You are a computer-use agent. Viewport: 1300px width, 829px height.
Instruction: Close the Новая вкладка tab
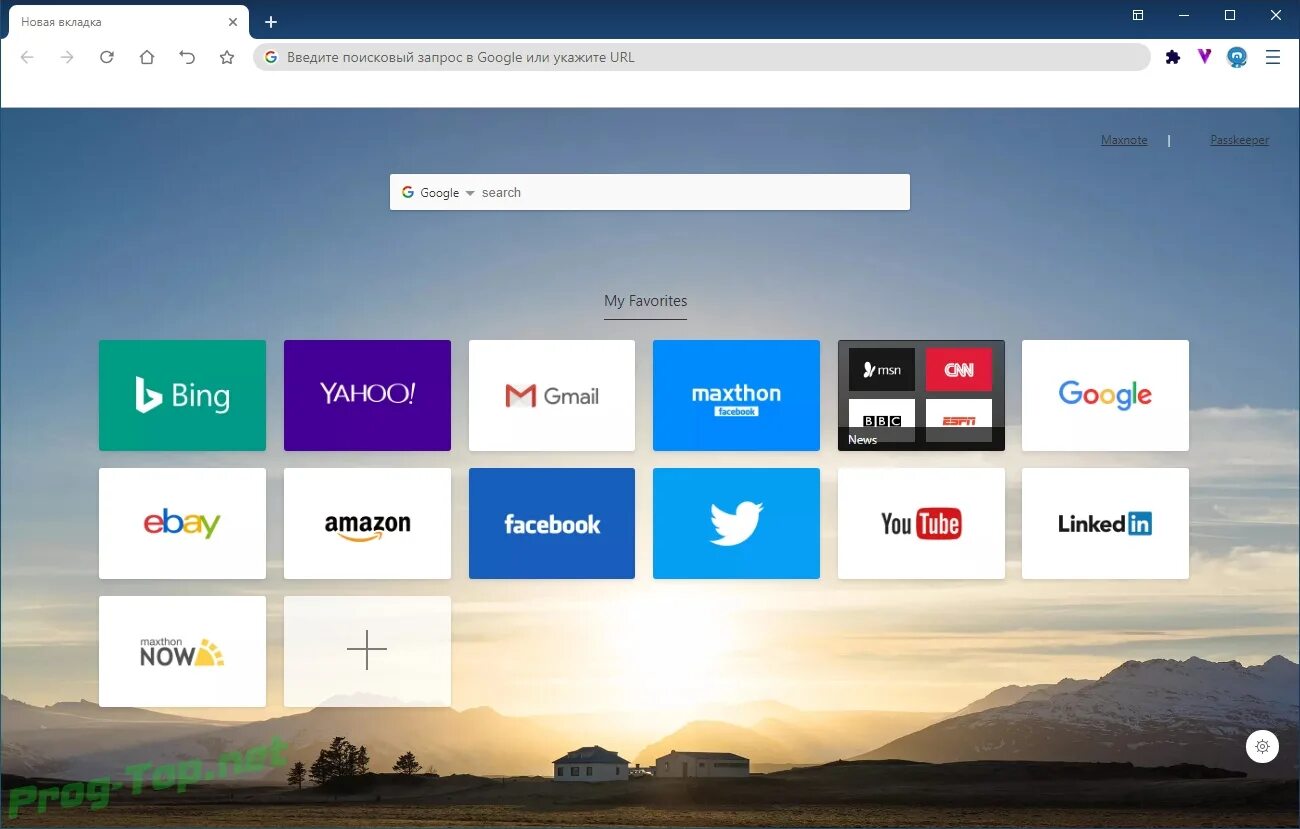coord(233,21)
